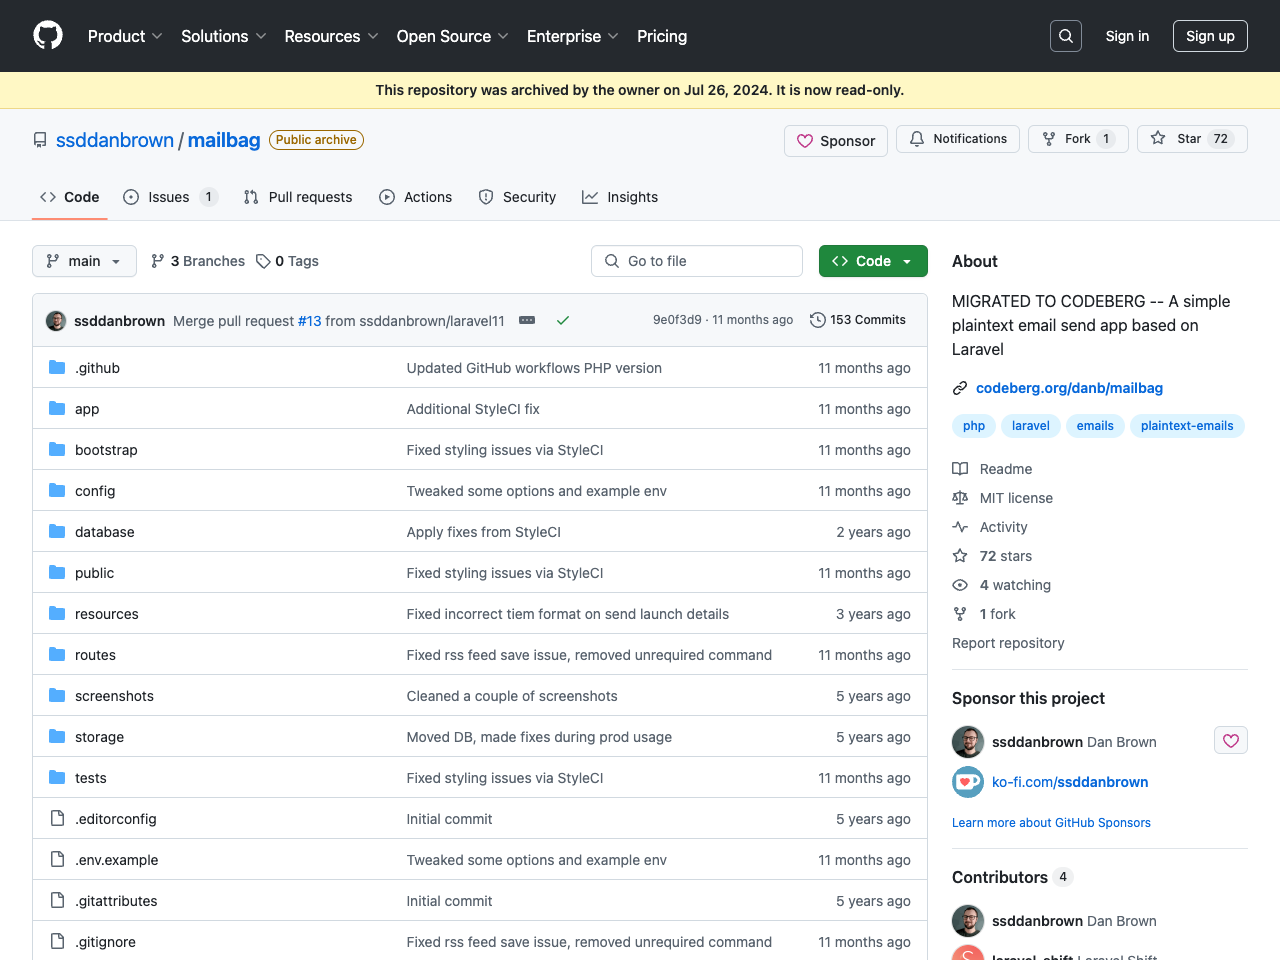Image resolution: width=1280 pixels, height=960 pixels.
Task: Open the 0 Tags link
Action: click(287, 261)
